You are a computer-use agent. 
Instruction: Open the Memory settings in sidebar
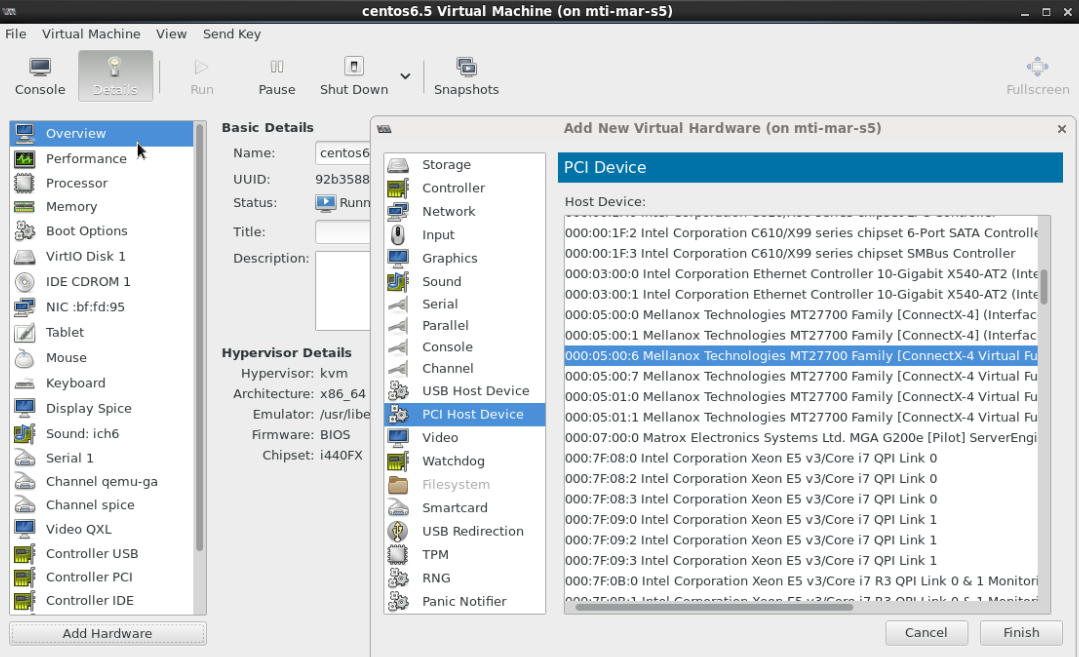click(71, 207)
